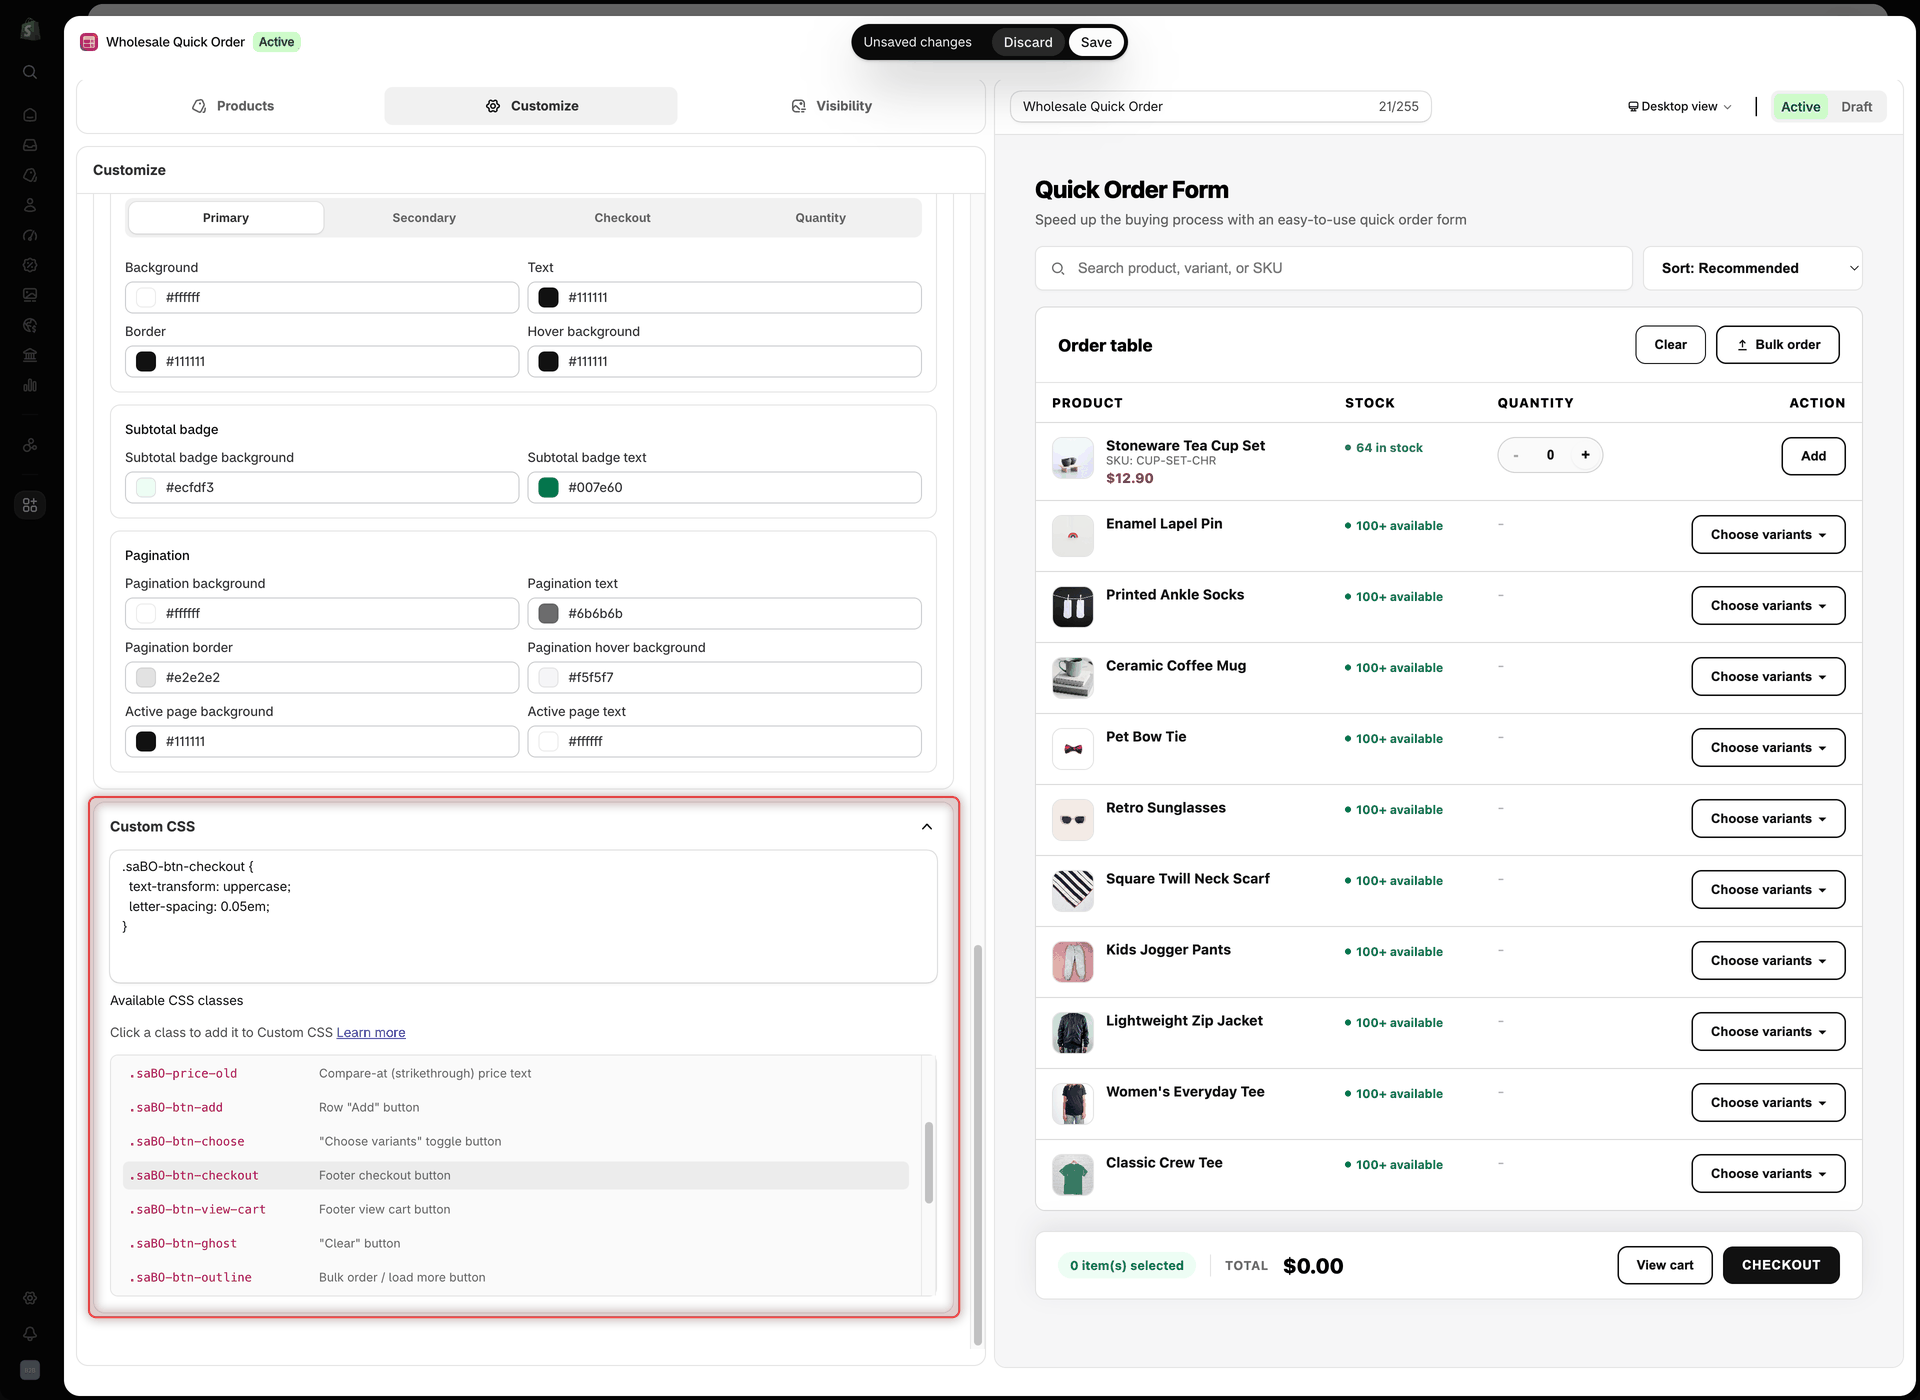This screenshot has height=1400, width=1920.
Task: Expand Choose variants for Classic Crew Tee
Action: pyautogui.click(x=1768, y=1174)
